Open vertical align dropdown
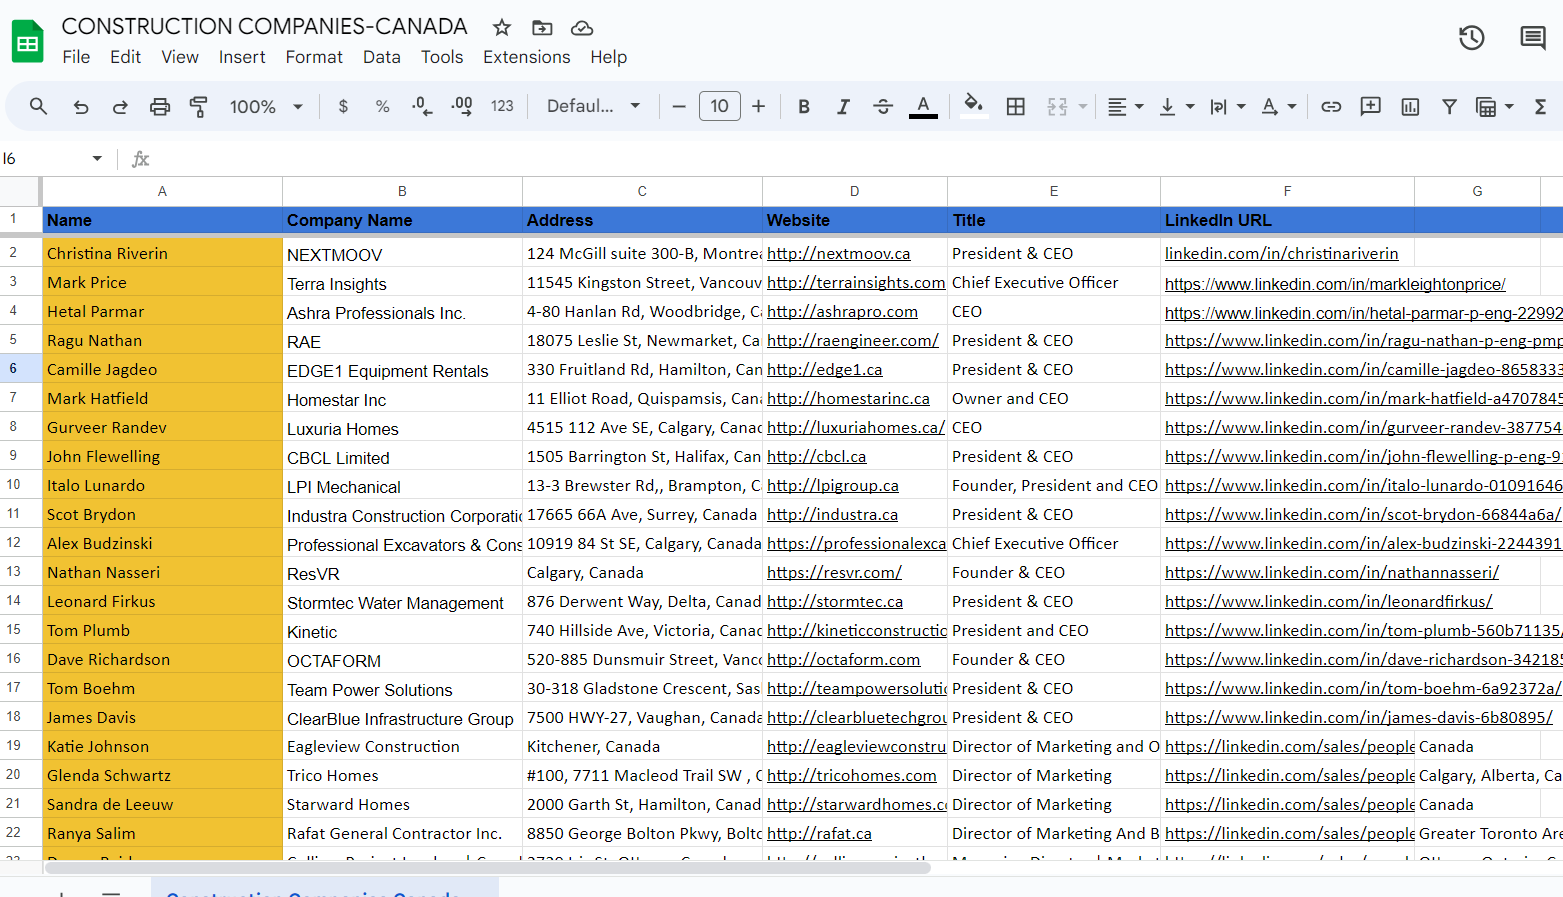Screen dimensions: 1563x897 pos(1175,106)
